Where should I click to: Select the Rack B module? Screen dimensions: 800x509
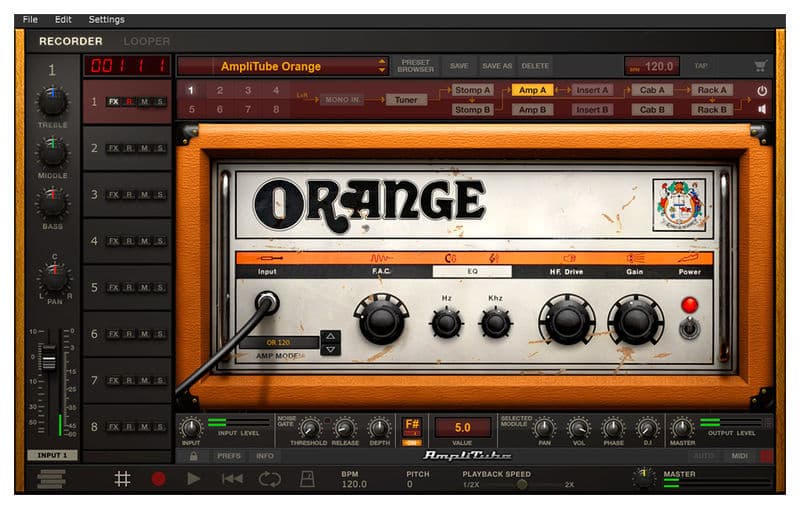(712, 110)
